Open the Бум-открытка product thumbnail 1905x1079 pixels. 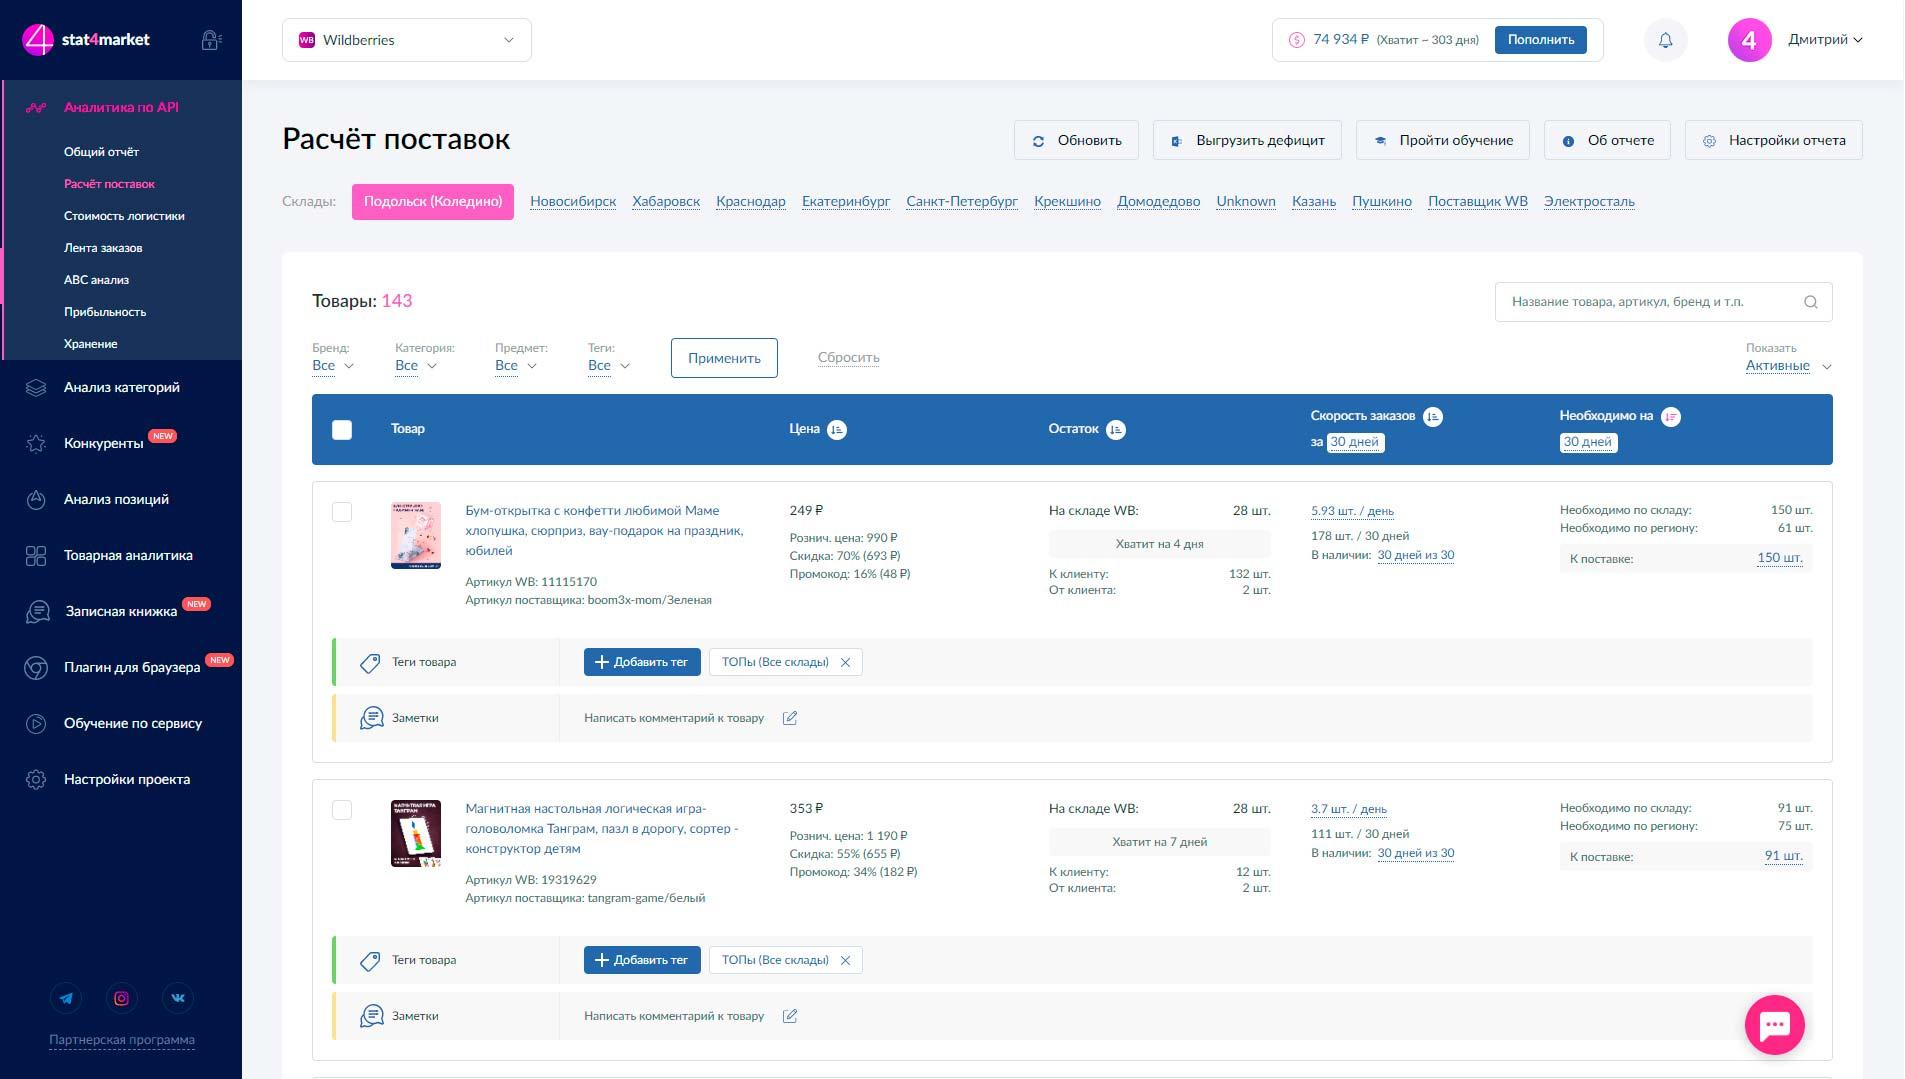click(x=416, y=535)
